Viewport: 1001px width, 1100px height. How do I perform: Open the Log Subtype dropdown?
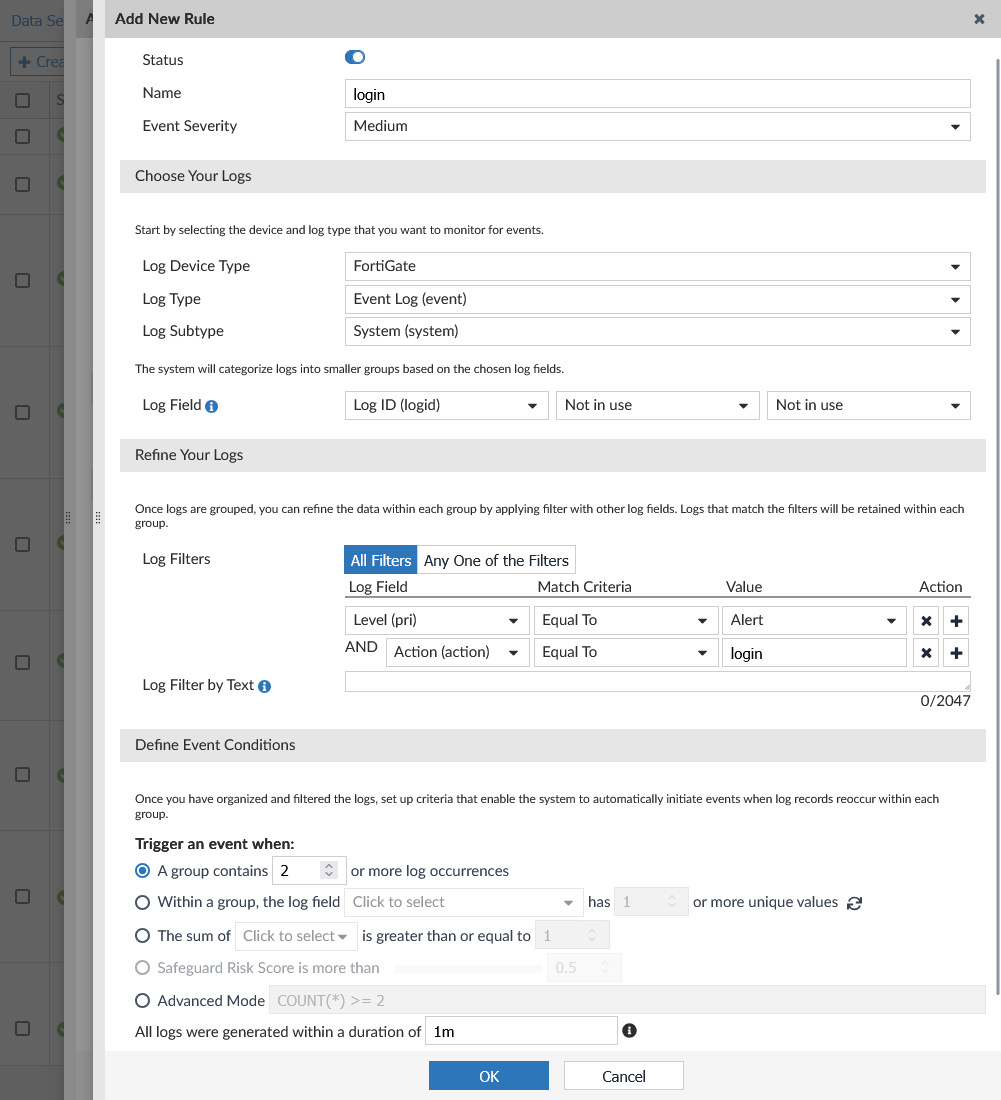pyautogui.click(x=657, y=331)
